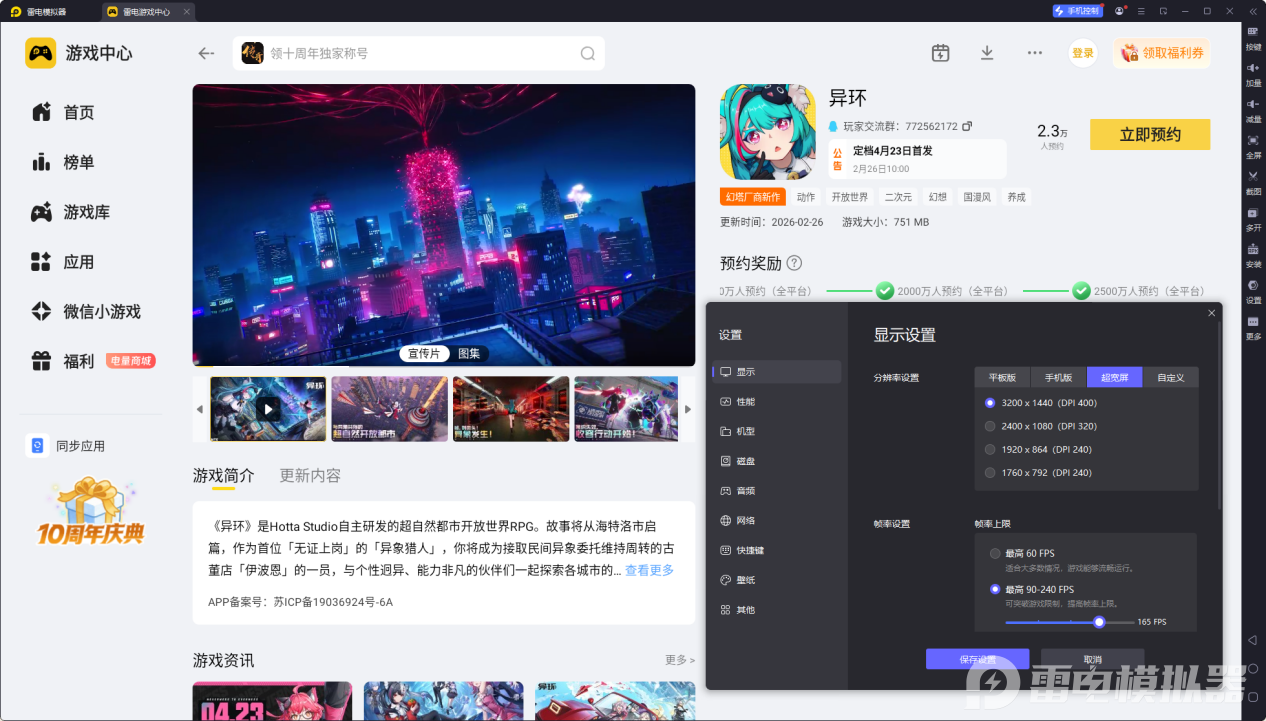Open 多开 multi-instance manager
This screenshot has height=721, width=1266.
[x=1253, y=218]
